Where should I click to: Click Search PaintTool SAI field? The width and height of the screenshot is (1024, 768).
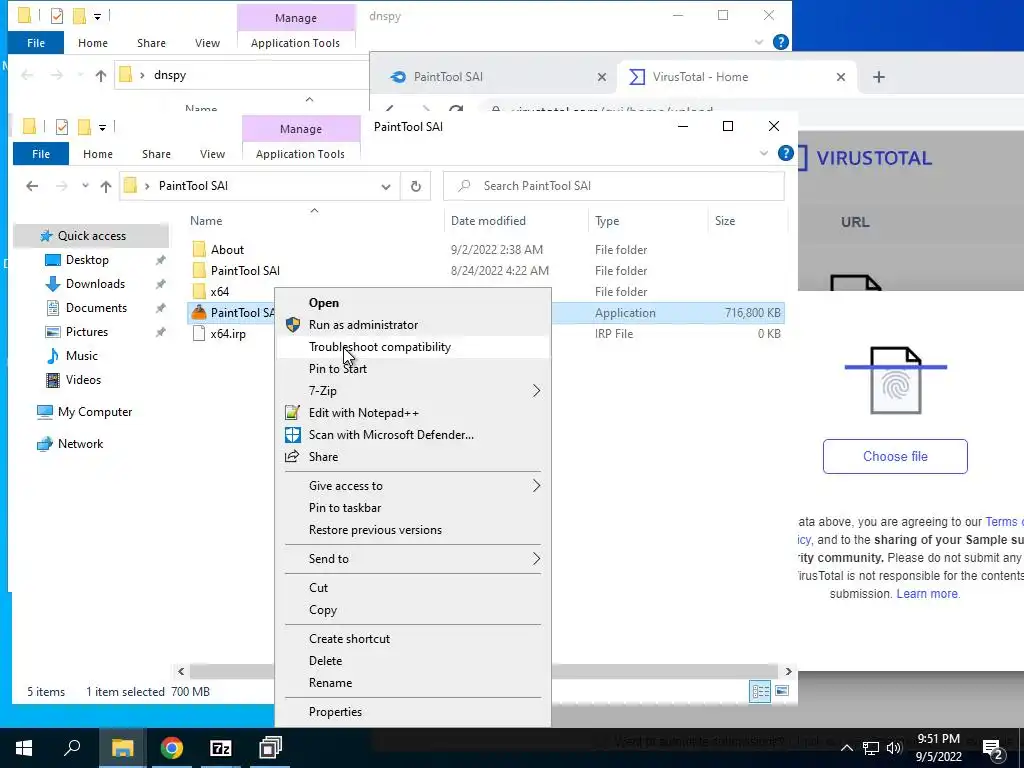614,186
